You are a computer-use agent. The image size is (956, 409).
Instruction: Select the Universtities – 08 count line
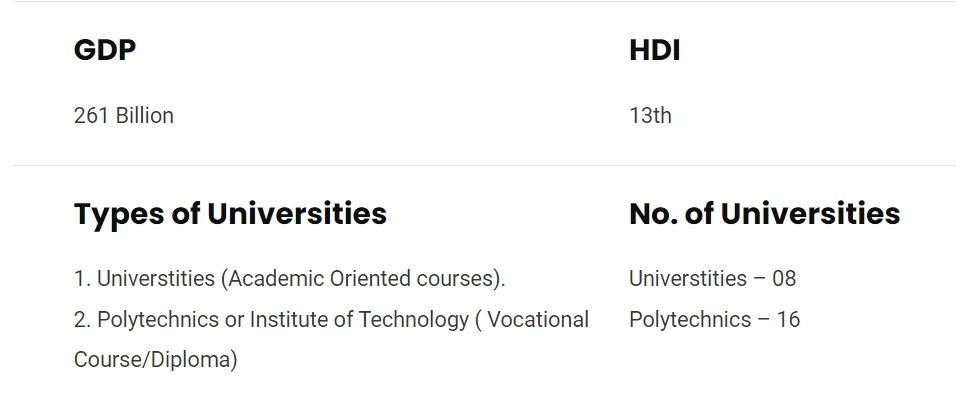pyautogui.click(x=712, y=278)
